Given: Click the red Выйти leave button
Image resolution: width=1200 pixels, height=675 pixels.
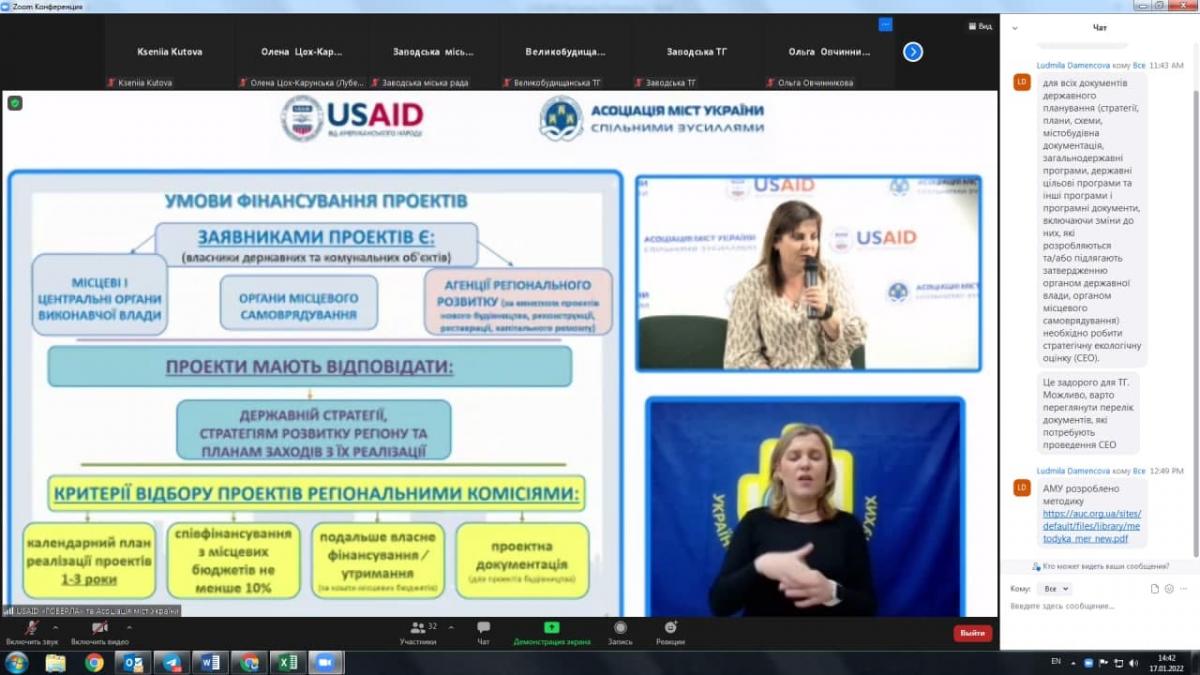Looking at the screenshot, I should [972, 633].
